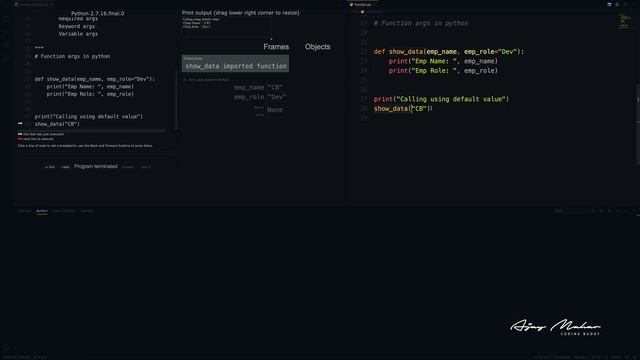Image resolution: width=640 pixels, height=360 pixels.
Task: Switch to the PROBLEMS panel tab
Action: 24,211
